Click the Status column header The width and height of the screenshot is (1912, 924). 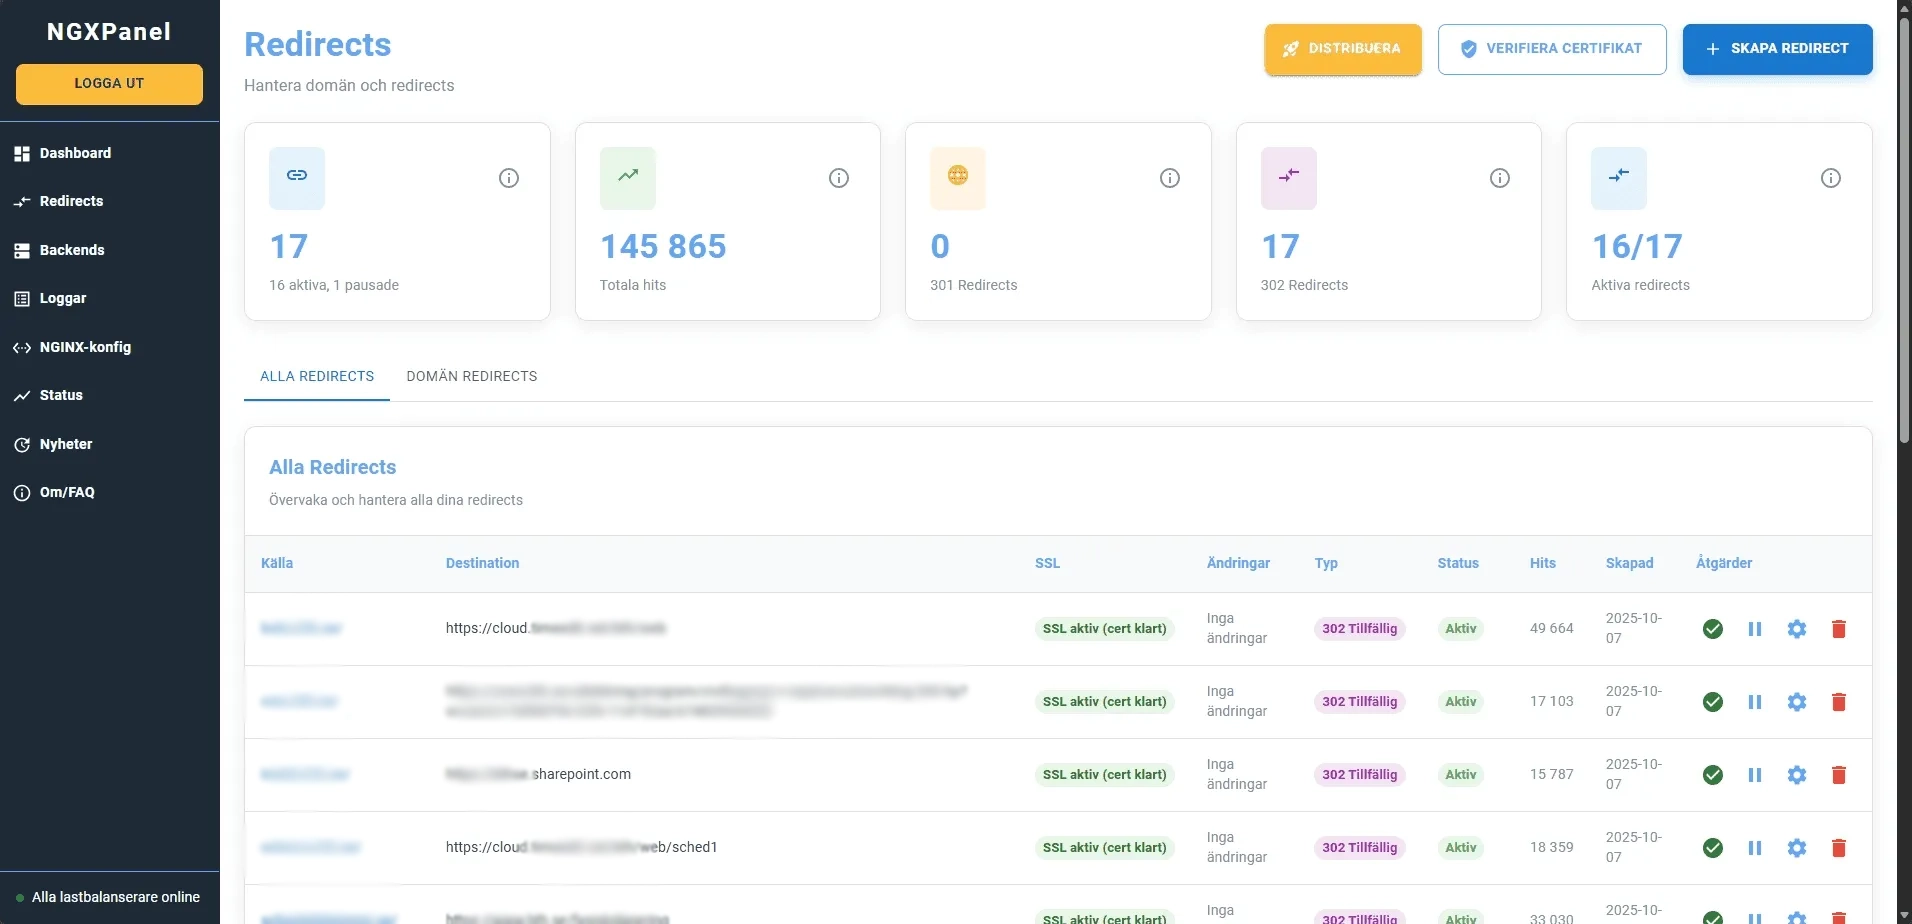tap(1458, 563)
